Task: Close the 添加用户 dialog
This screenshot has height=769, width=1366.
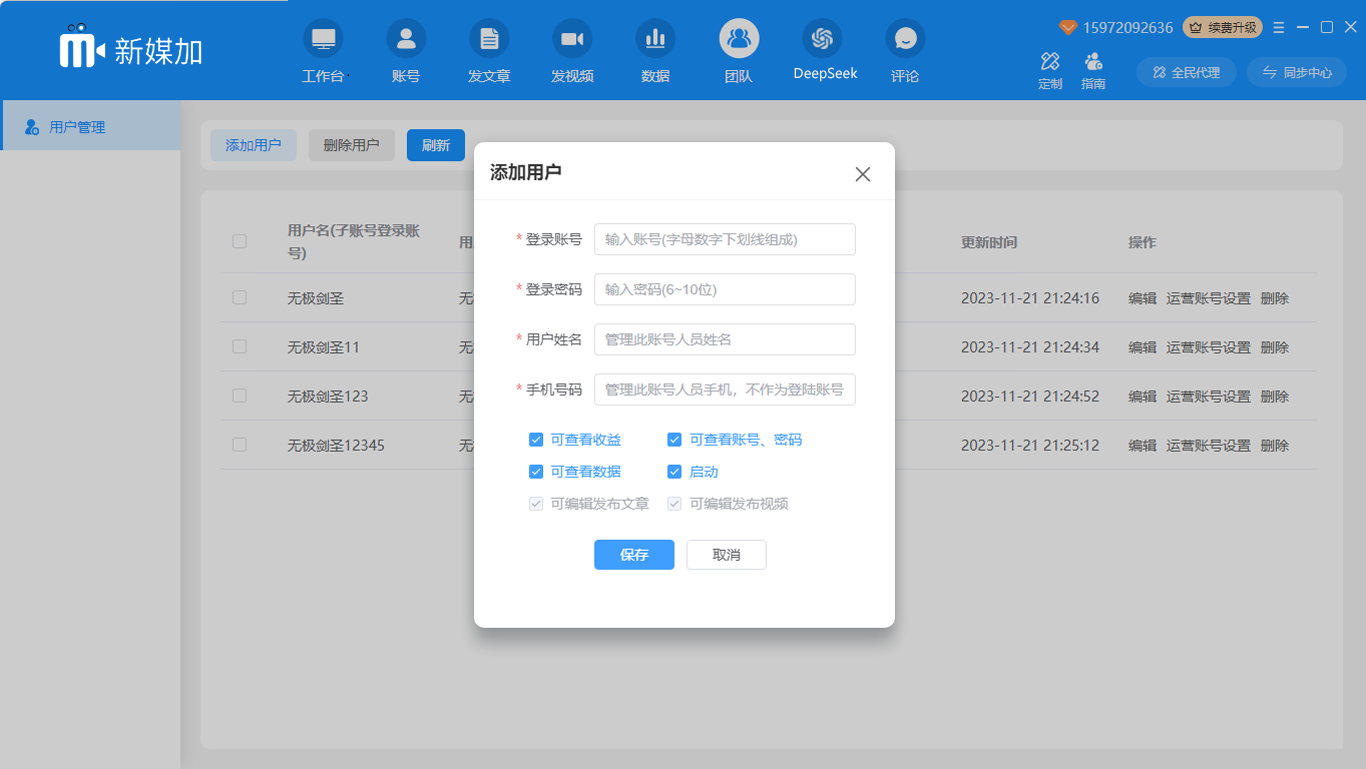Action: coord(863,174)
